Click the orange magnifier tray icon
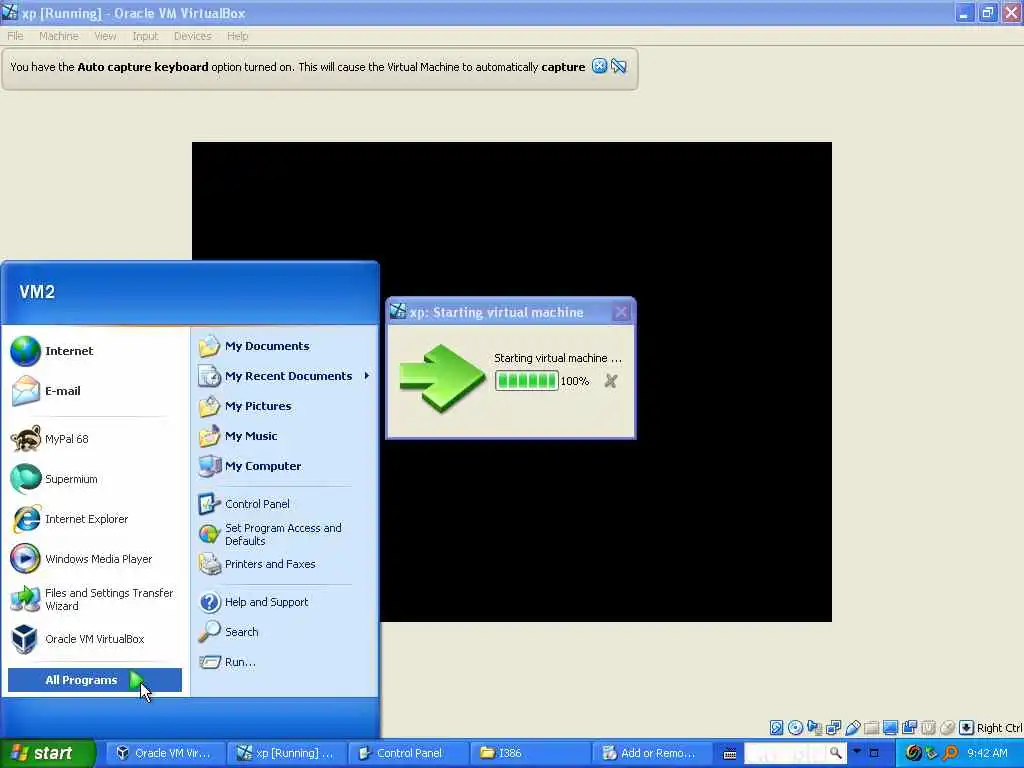Image resolution: width=1024 pixels, height=768 pixels. tap(950, 753)
